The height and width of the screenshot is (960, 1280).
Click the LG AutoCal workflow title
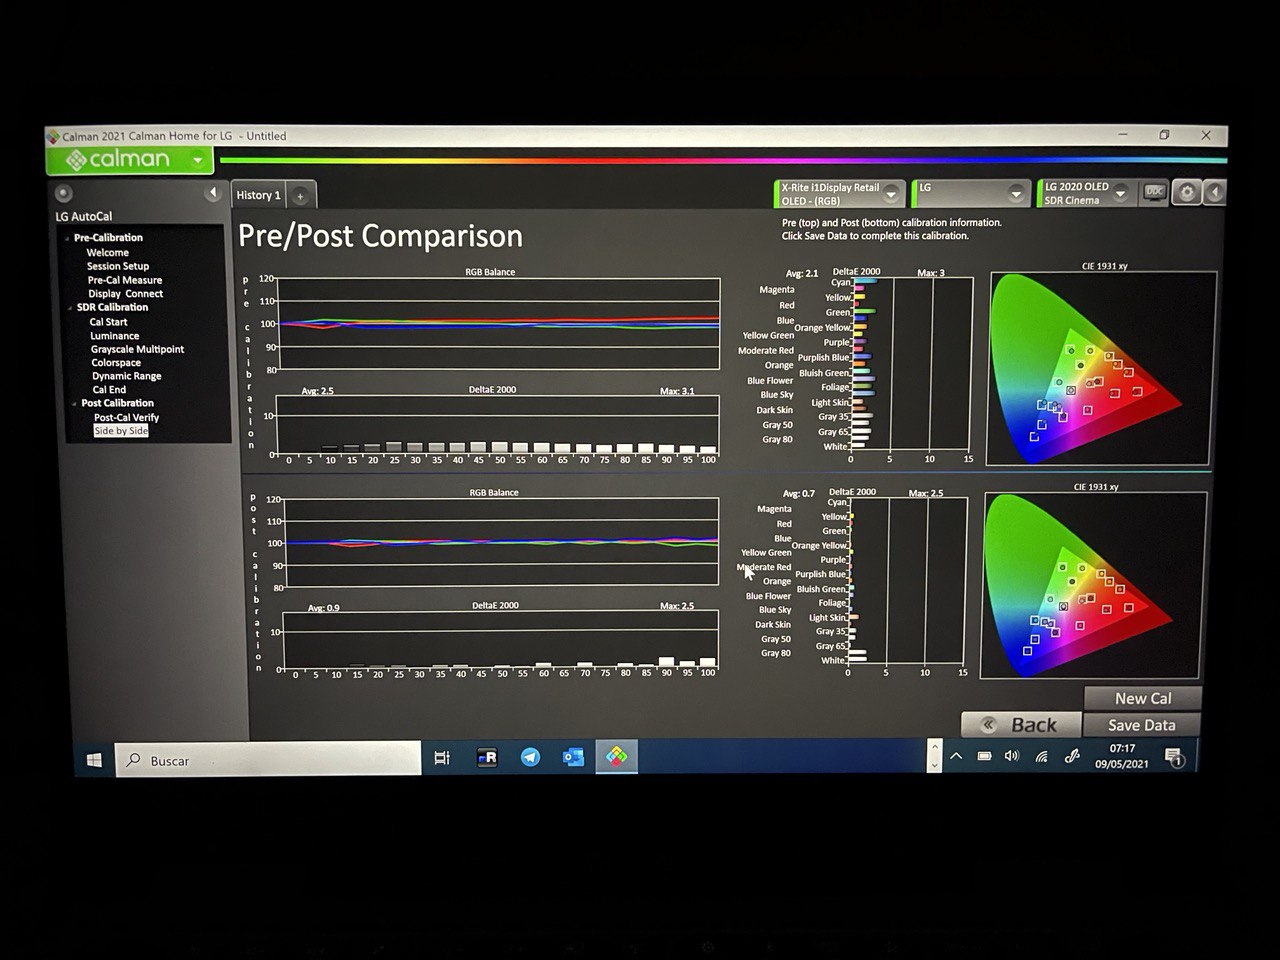[x=84, y=216]
